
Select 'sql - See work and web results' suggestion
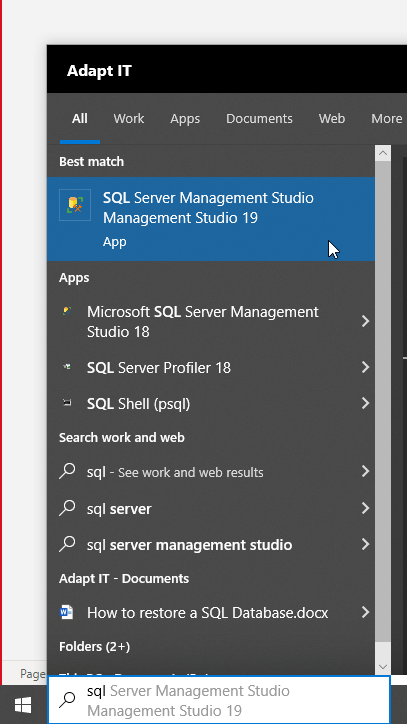tap(211, 472)
